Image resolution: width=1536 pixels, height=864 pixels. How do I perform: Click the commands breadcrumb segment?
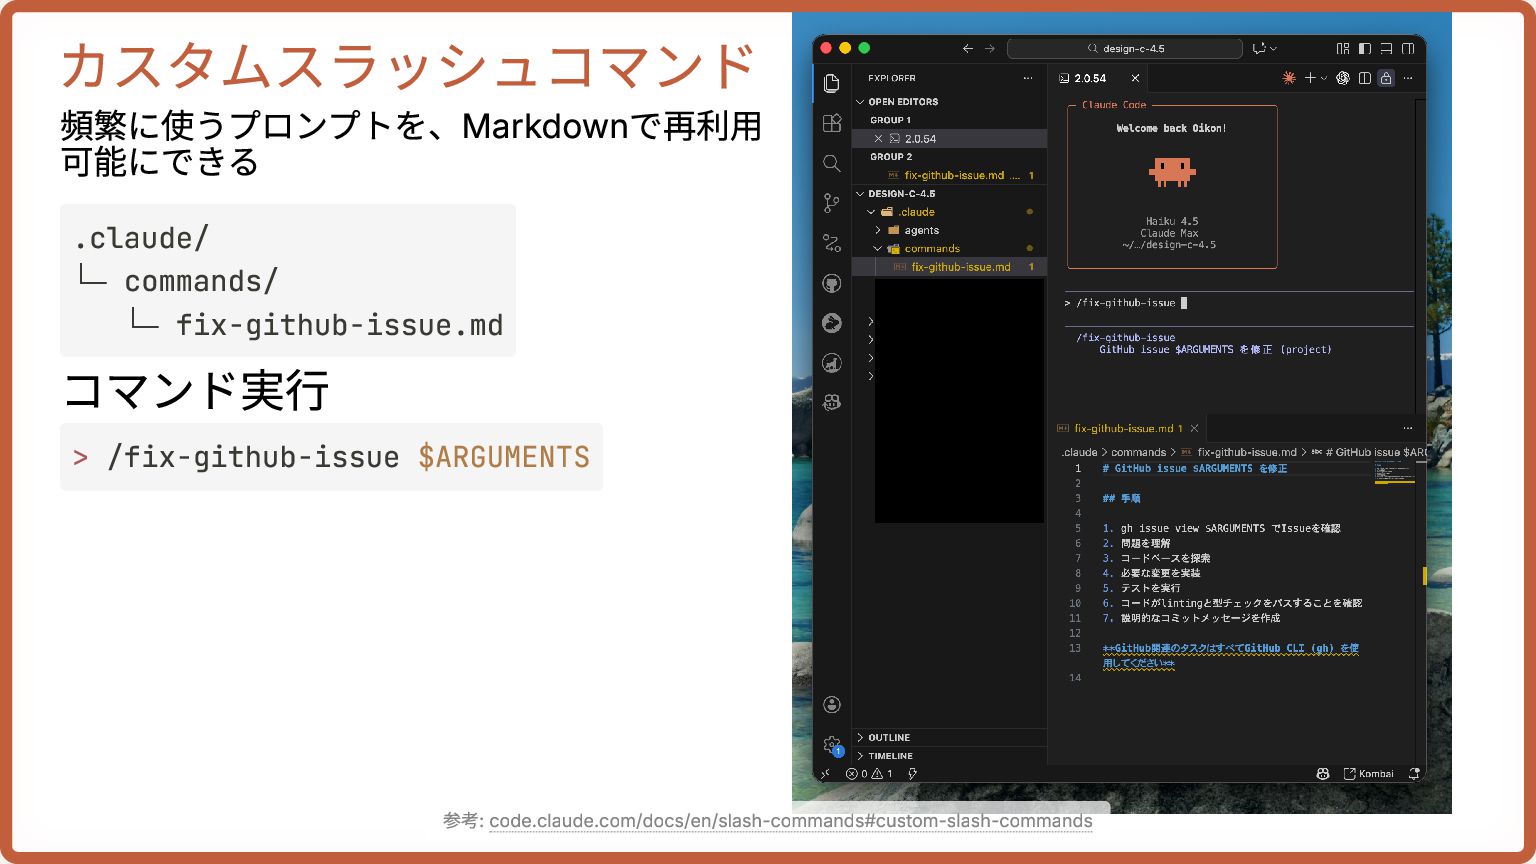[x=1138, y=452]
